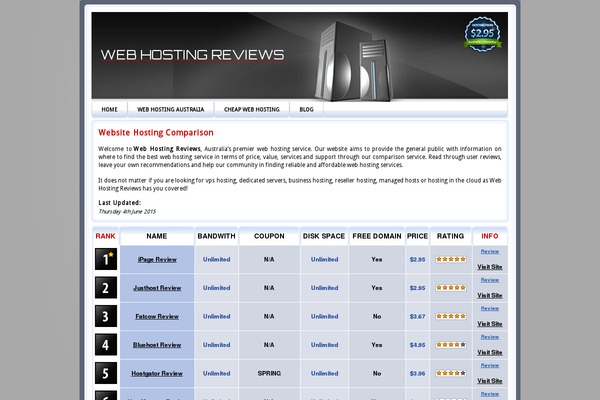The width and height of the screenshot is (600, 400).
Task: Click Fatcow star rating
Action: pyautogui.click(x=451, y=316)
